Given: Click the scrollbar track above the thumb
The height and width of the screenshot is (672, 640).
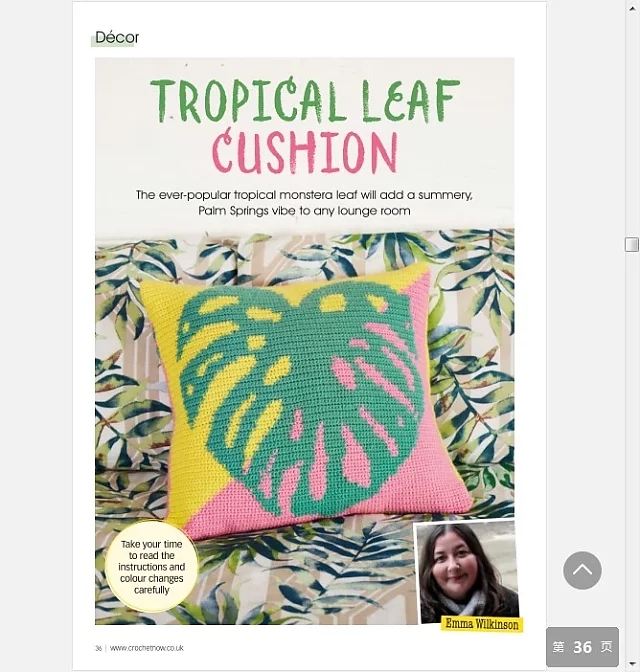Looking at the screenshot, I should pos(632,124).
